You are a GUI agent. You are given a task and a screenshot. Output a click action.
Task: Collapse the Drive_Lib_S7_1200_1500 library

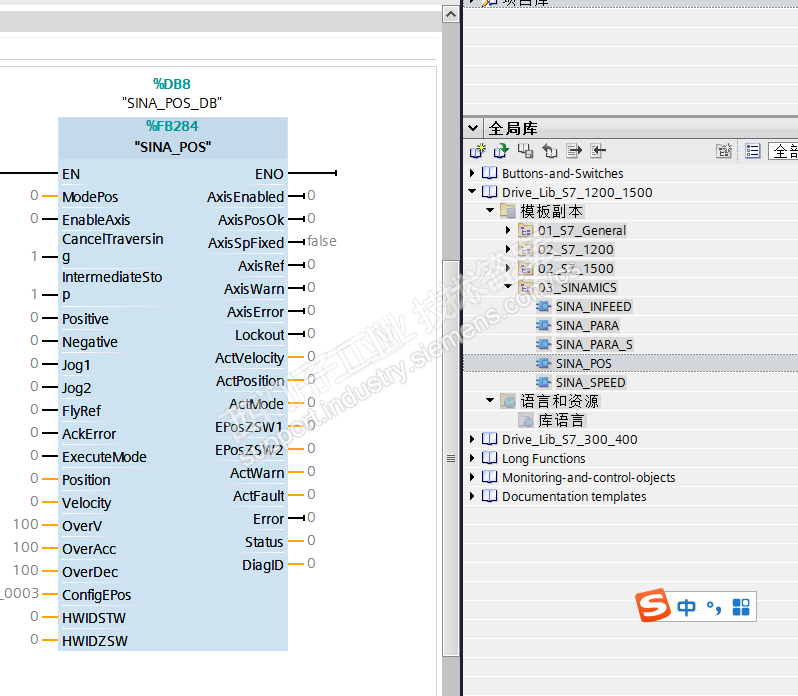pyautogui.click(x=472, y=192)
